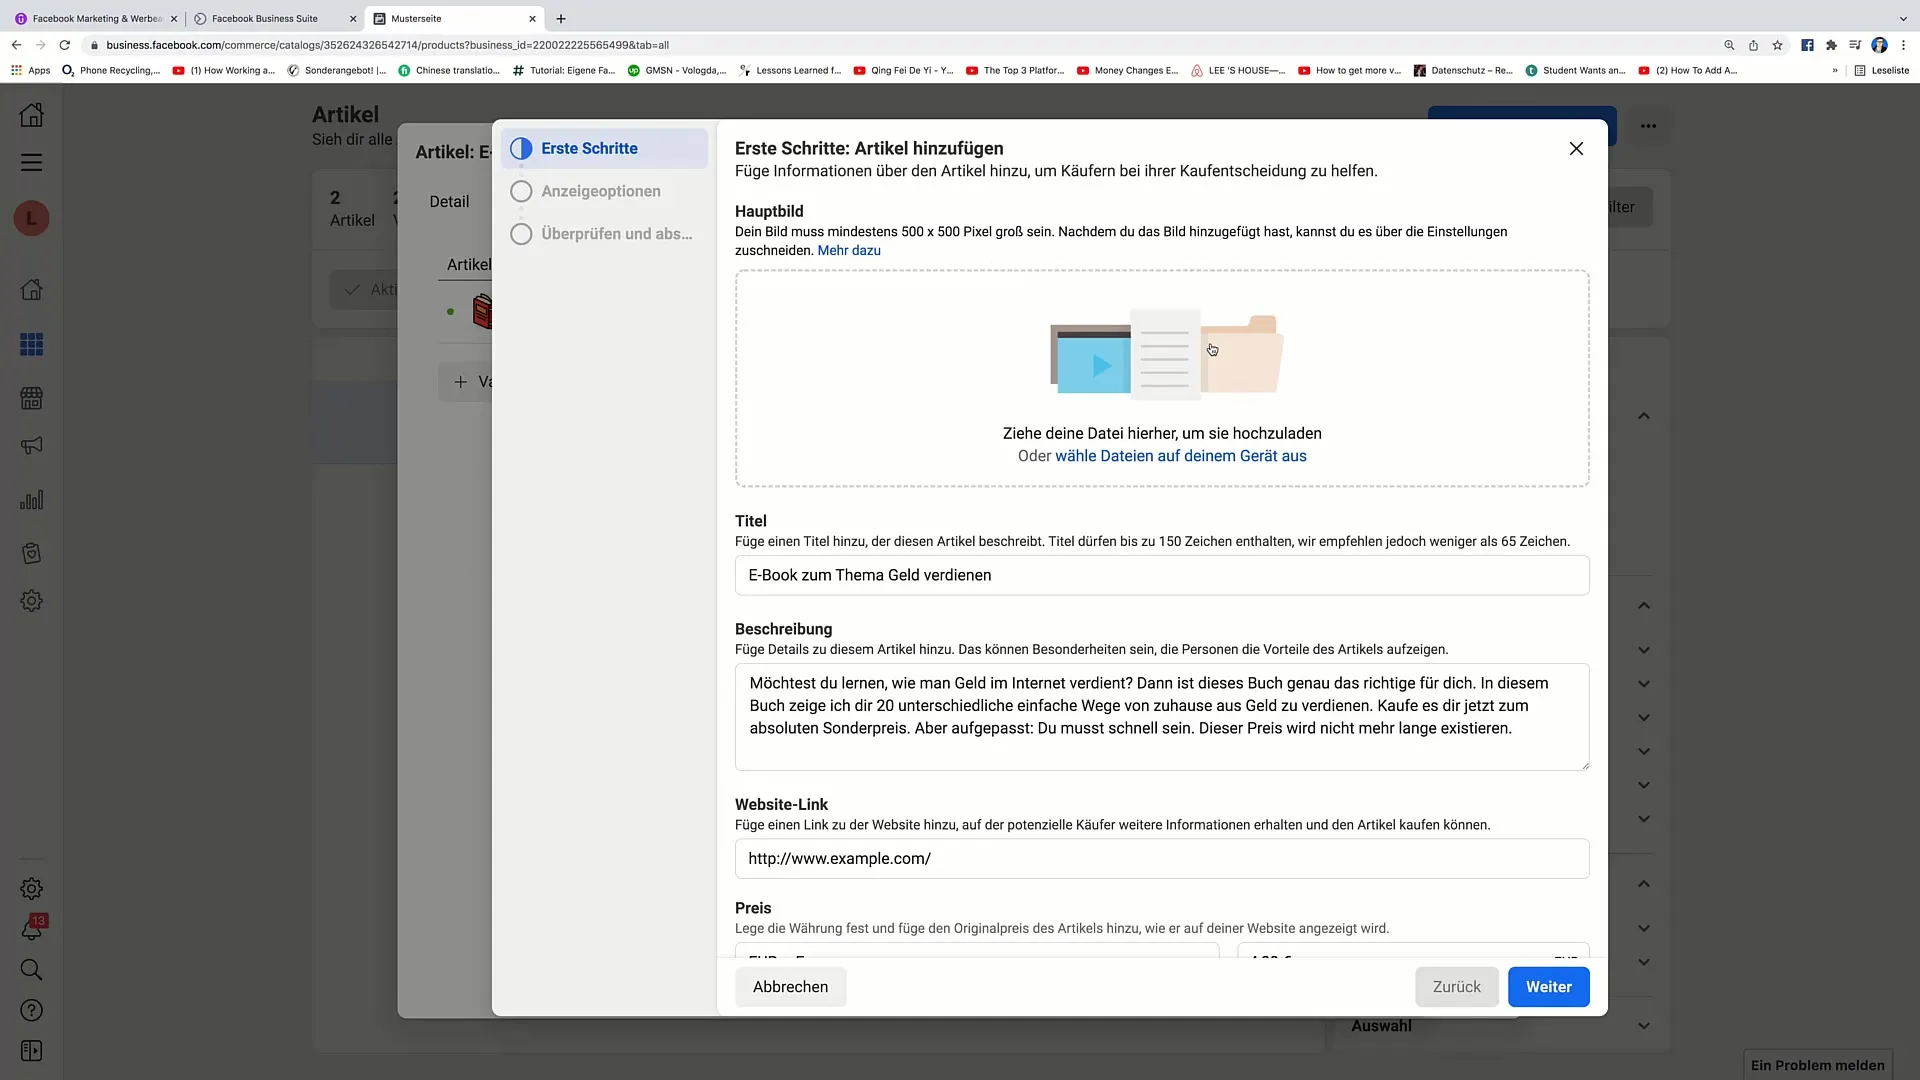The height and width of the screenshot is (1080, 1920).
Task: Open the Apps bookmarks shortcut
Action: (30, 70)
